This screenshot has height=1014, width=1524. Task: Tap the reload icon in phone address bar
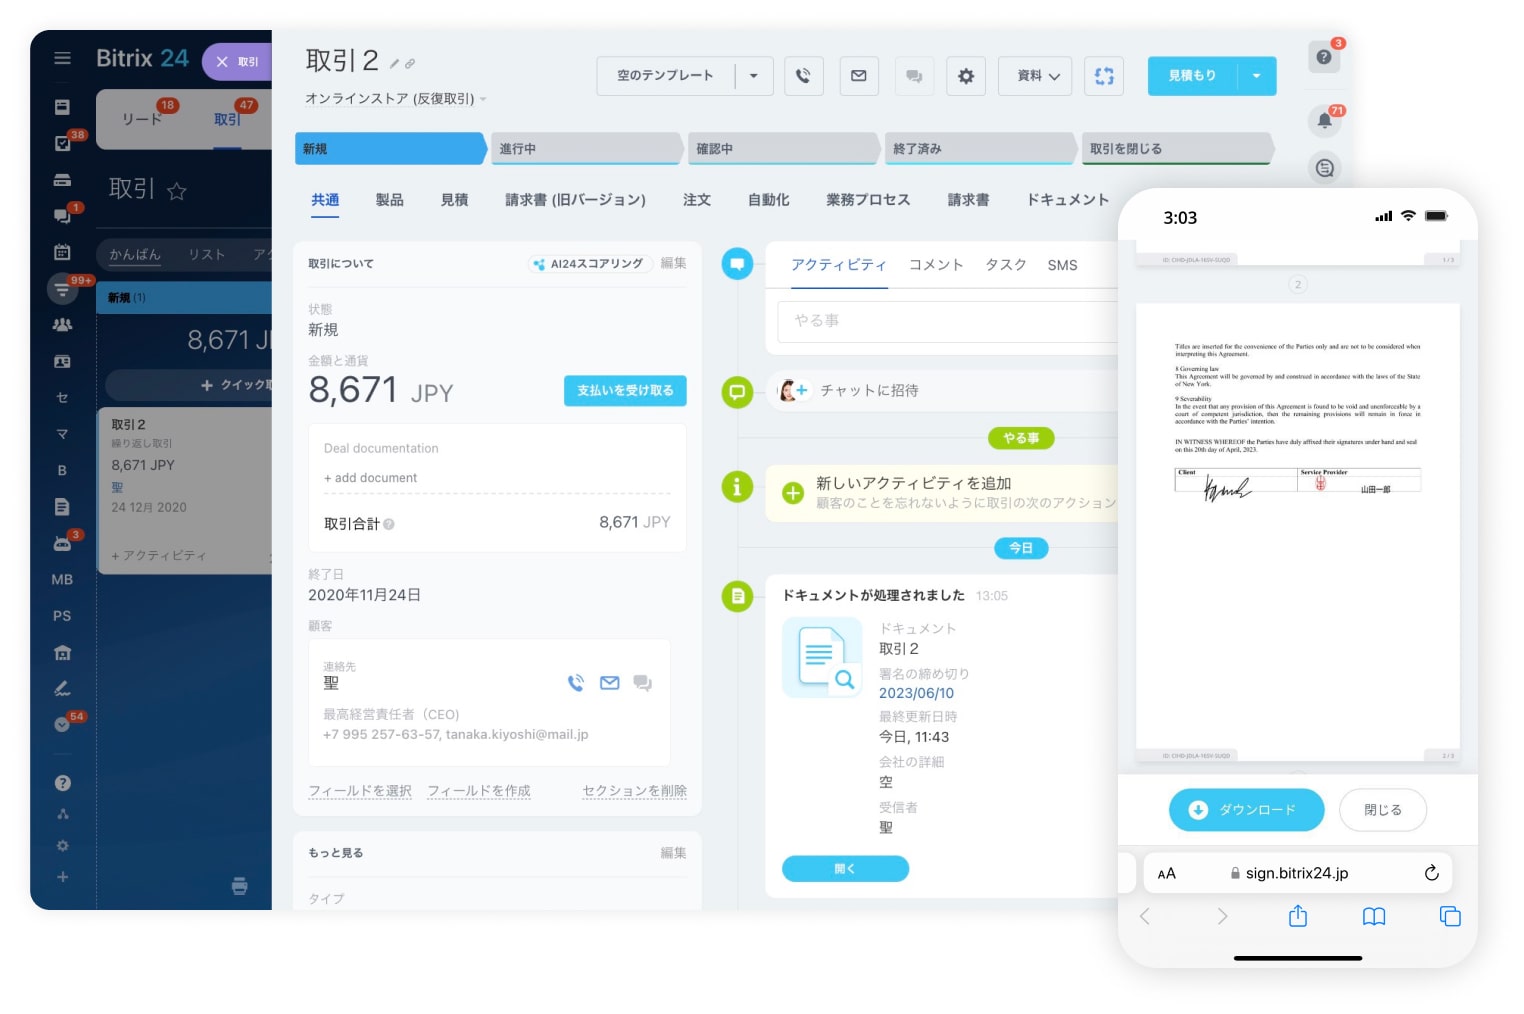tap(1432, 873)
